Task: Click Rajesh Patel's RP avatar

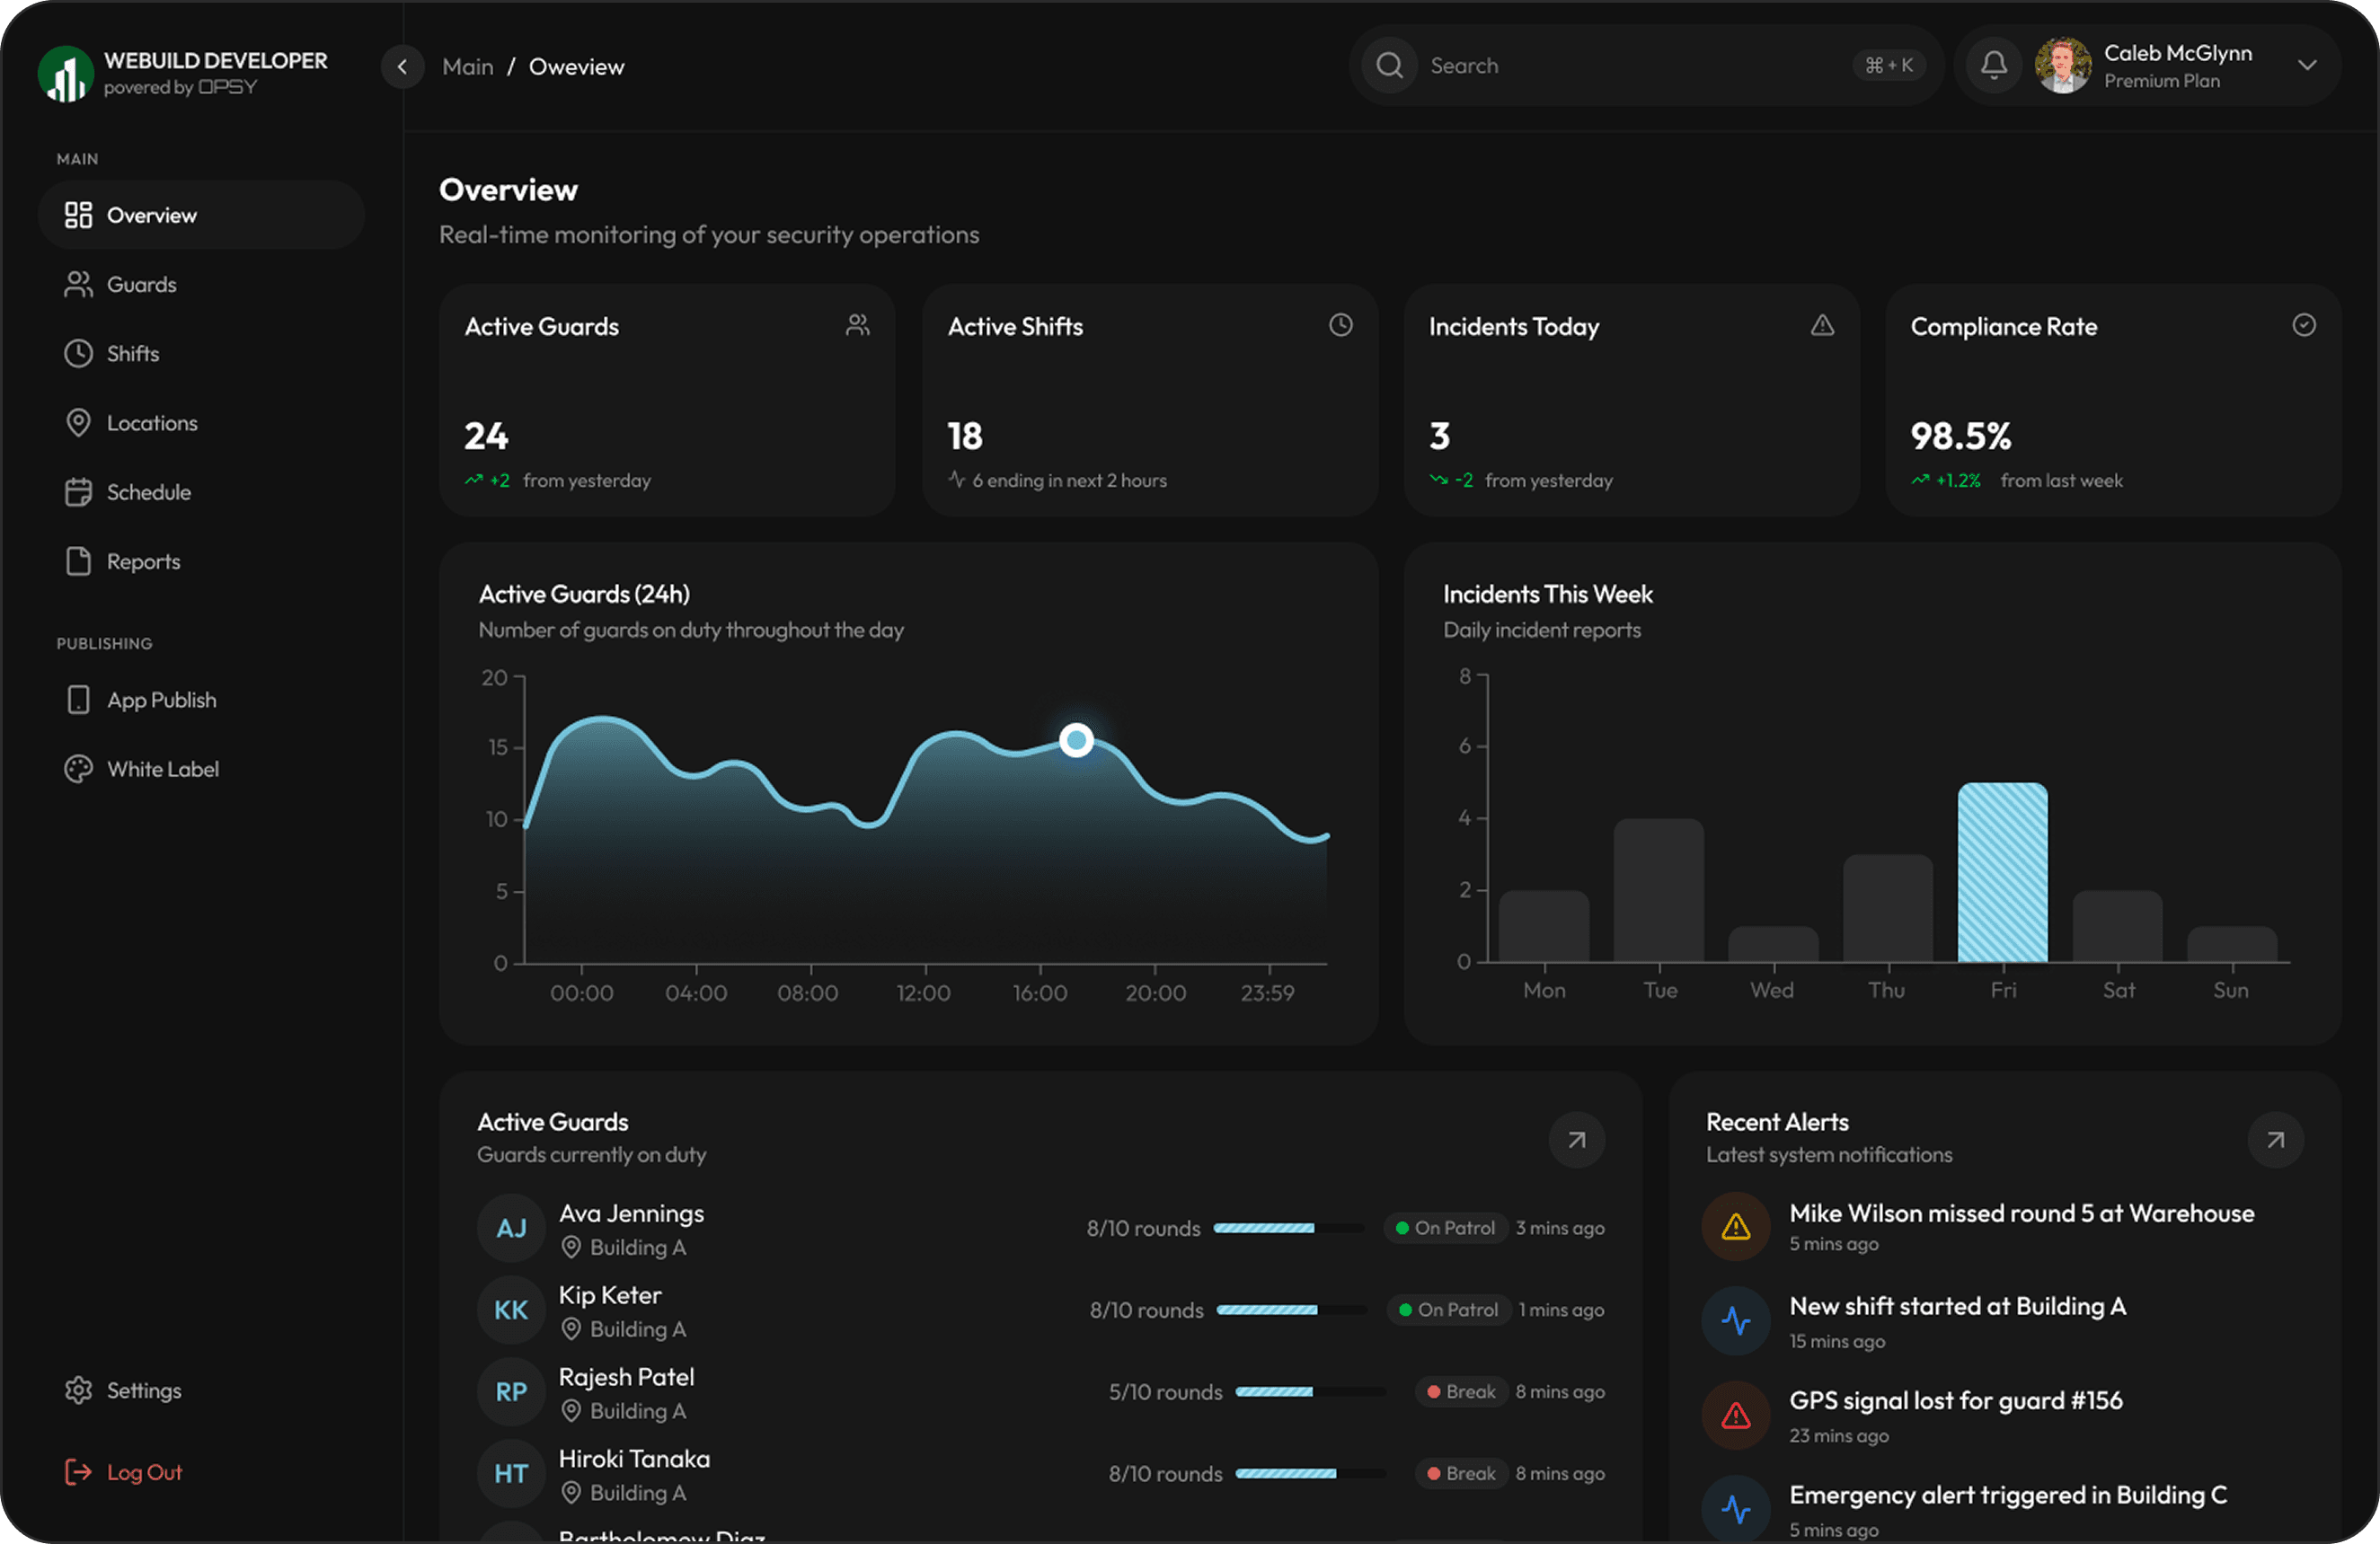Action: 511,1392
